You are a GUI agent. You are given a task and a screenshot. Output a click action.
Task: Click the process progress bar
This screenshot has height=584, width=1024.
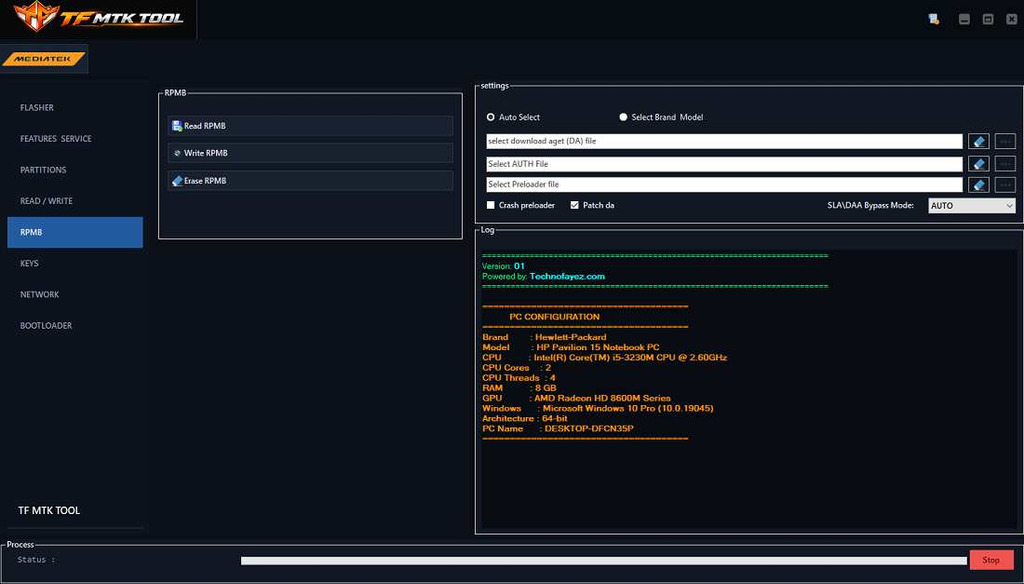(604, 560)
